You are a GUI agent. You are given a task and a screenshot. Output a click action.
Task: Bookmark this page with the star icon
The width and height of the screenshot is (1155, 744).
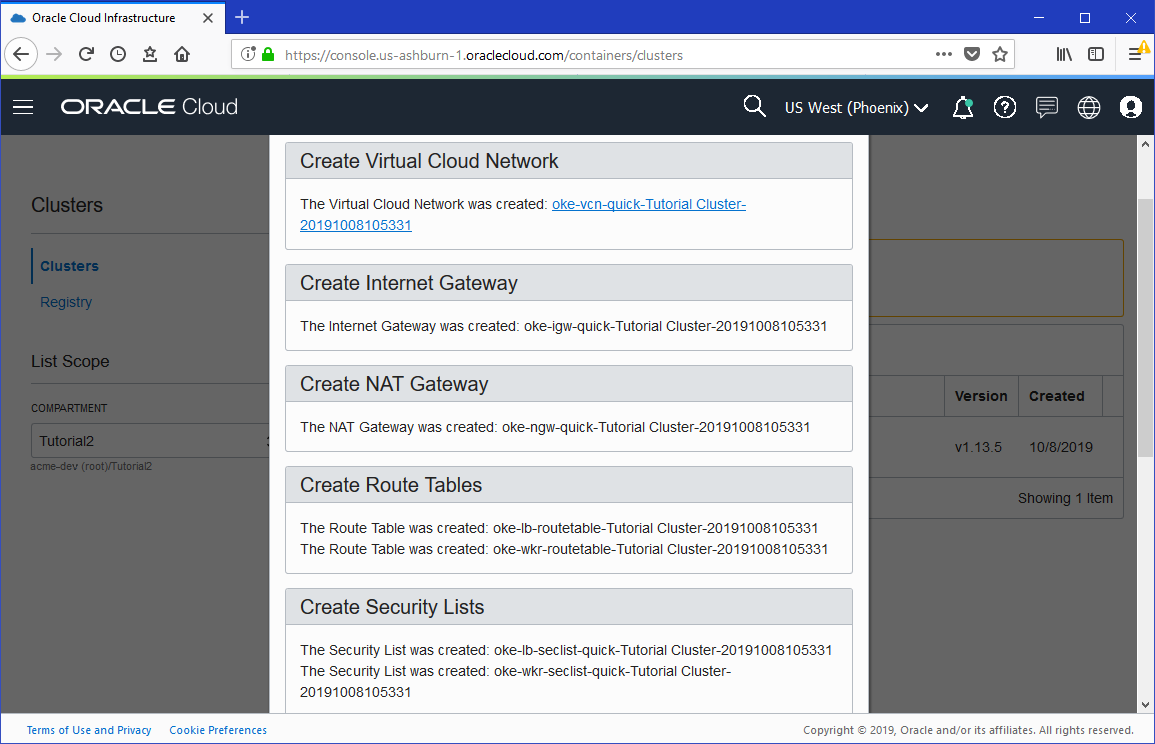[1000, 55]
